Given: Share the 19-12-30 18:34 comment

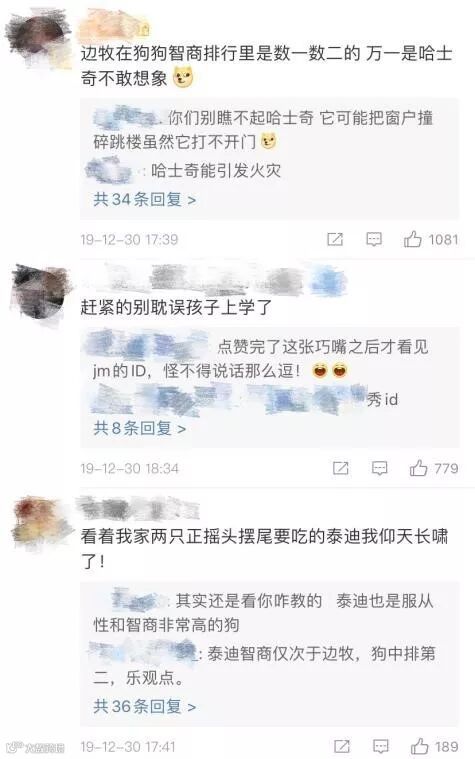Looking at the screenshot, I should click(x=340, y=468).
